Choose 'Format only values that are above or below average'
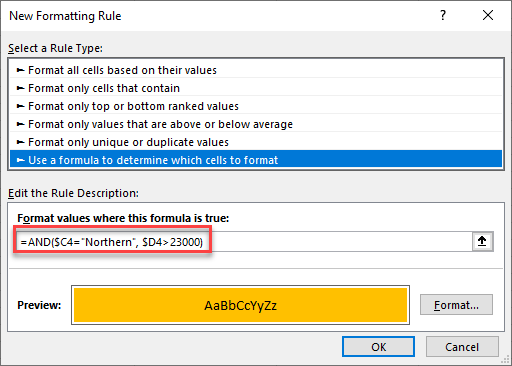This screenshot has height=366, width=512. click(256, 124)
